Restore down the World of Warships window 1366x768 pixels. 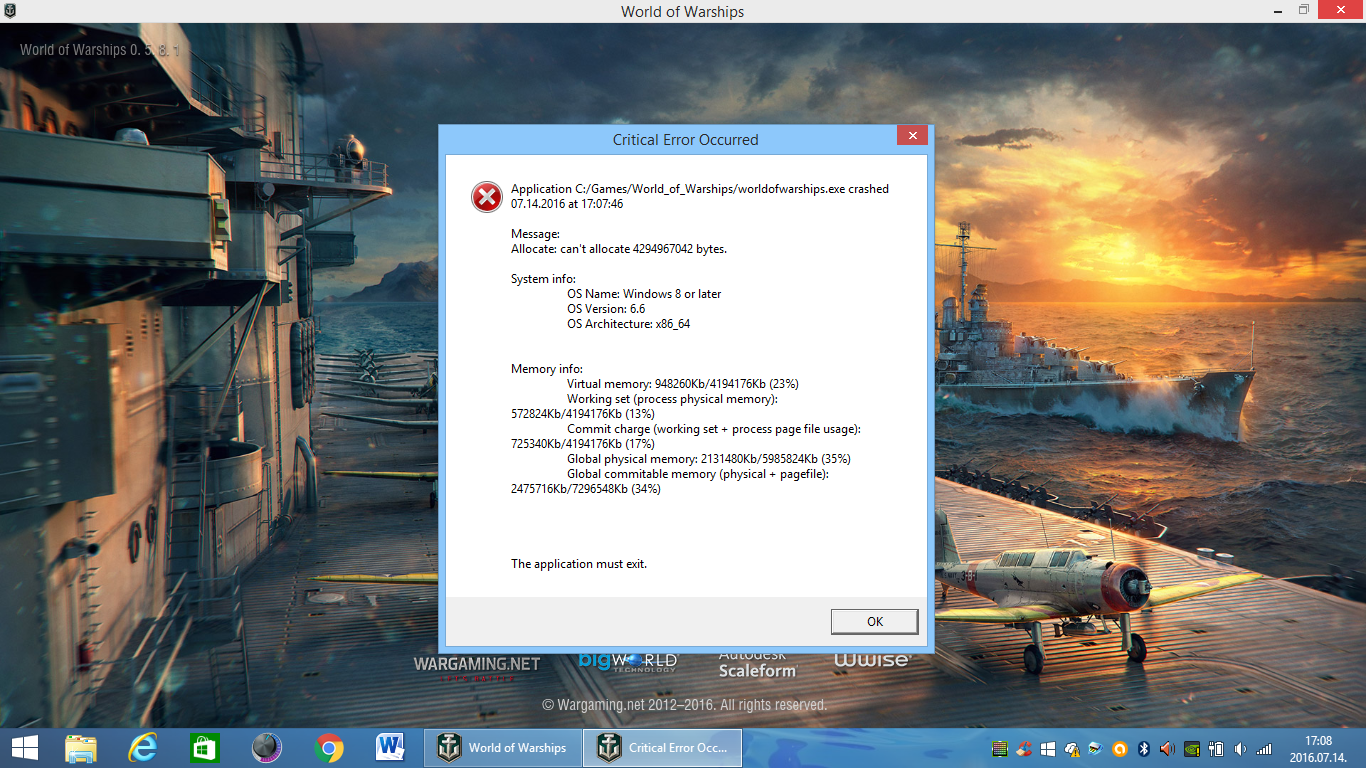tap(1304, 10)
